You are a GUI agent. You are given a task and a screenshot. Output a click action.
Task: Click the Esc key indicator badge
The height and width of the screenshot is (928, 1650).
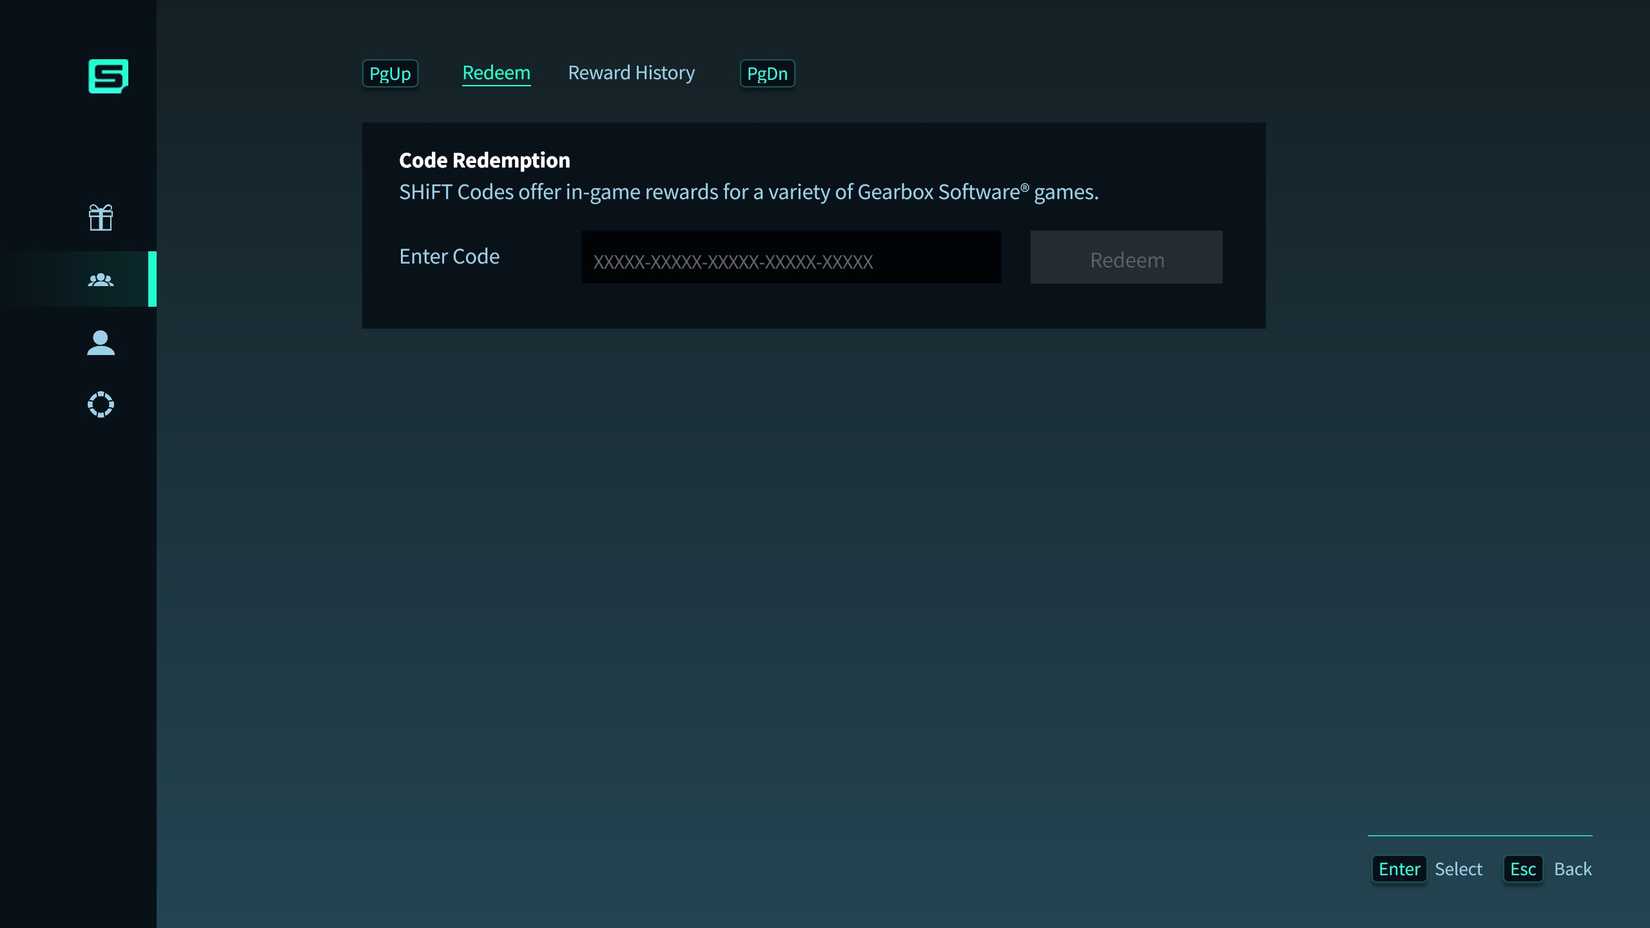pyautogui.click(x=1522, y=869)
